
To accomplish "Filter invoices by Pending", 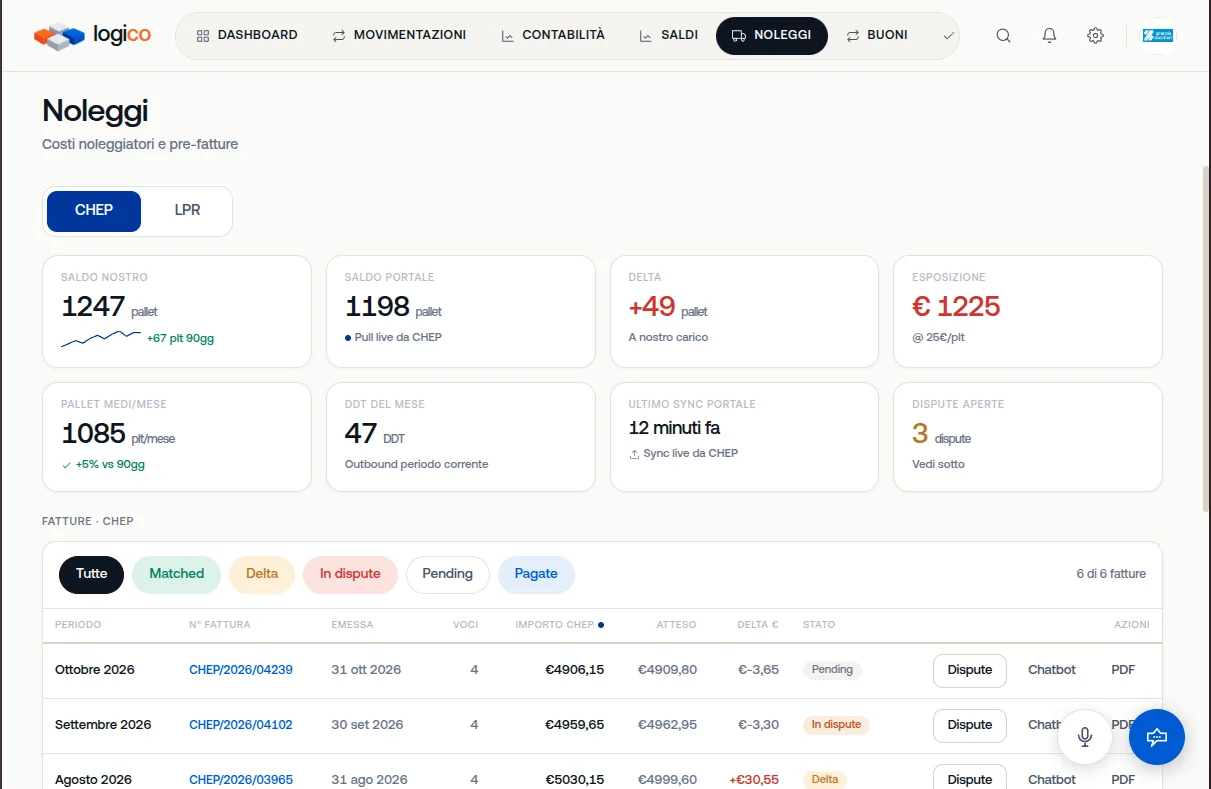I will coord(447,574).
